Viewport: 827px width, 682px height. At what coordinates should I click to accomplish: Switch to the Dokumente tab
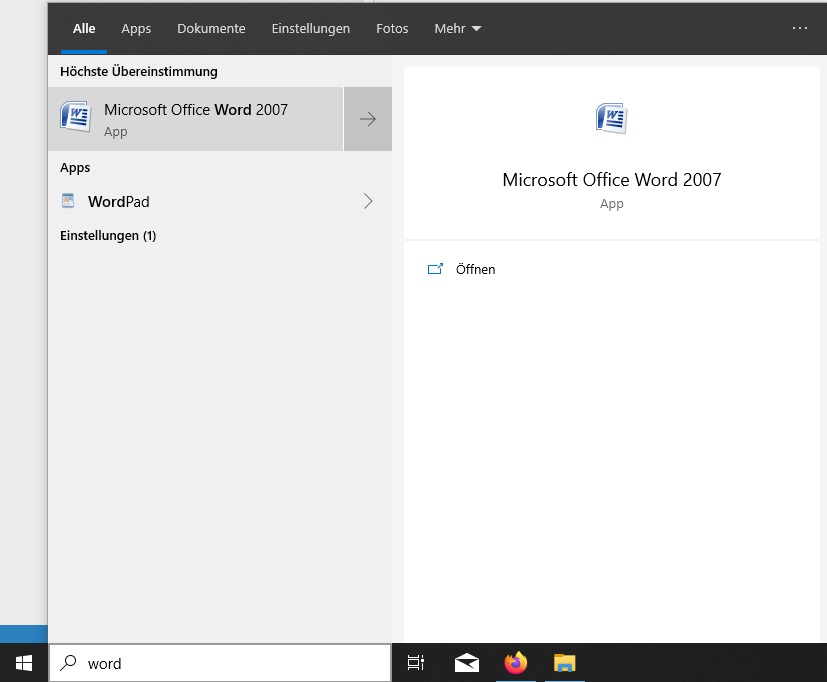[x=211, y=28]
